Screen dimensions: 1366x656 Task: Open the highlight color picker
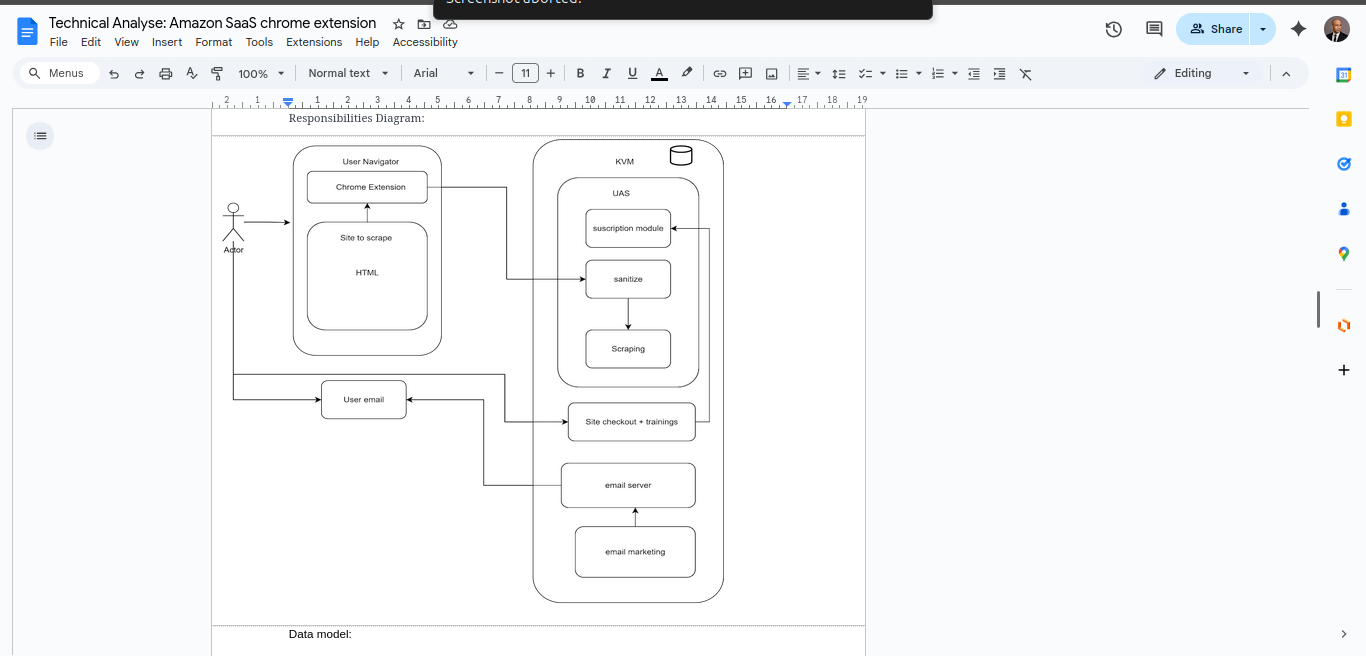click(687, 74)
